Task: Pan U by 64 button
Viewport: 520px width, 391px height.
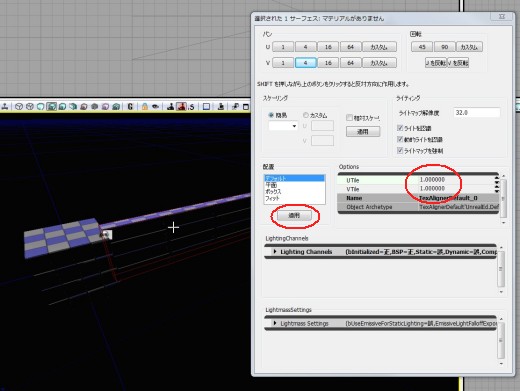Action: tap(350, 47)
